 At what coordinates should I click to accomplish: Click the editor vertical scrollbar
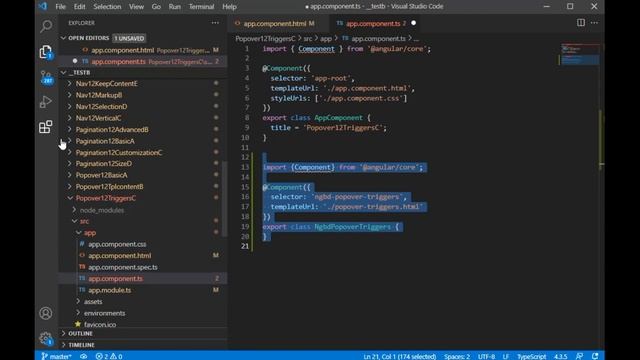click(602, 139)
